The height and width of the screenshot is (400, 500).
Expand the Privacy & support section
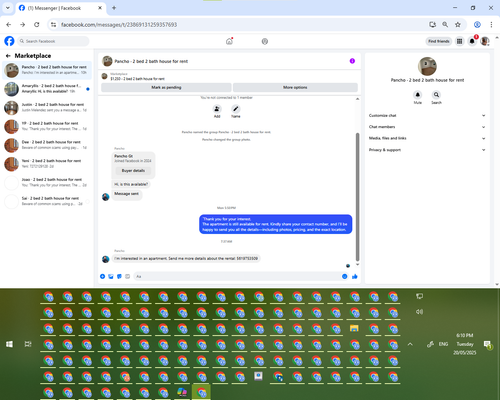tap(427, 150)
